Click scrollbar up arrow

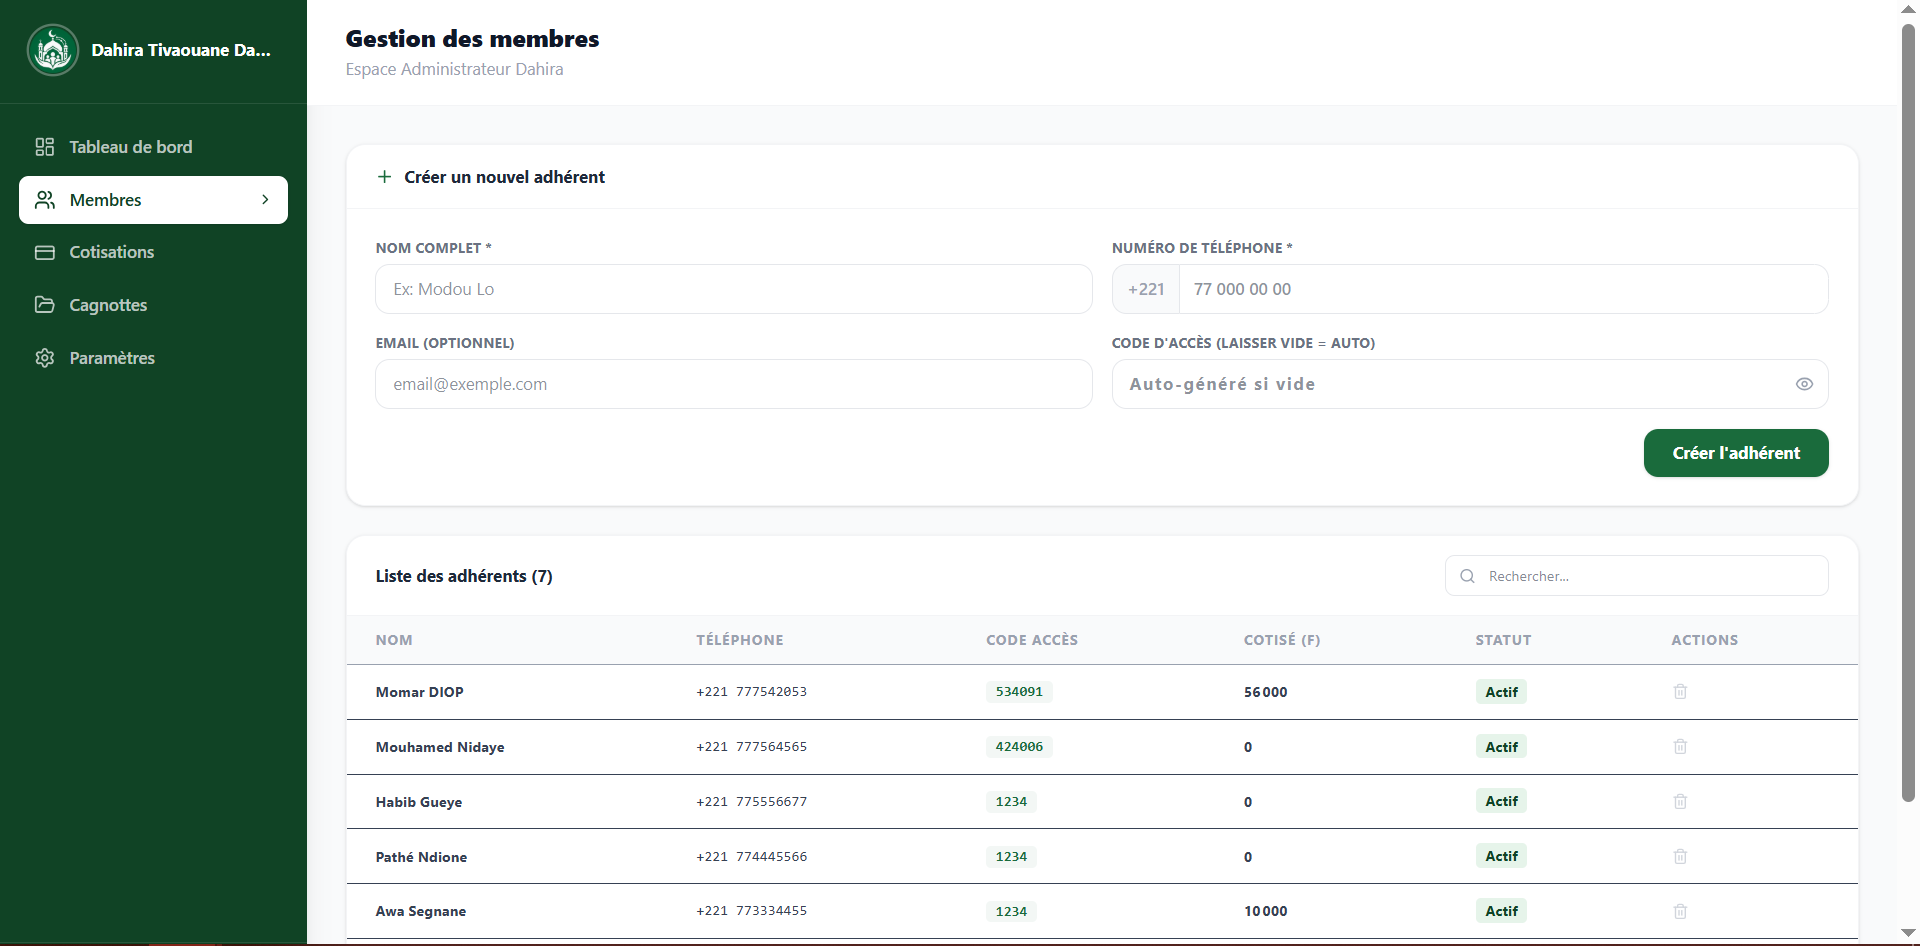(1908, 9)
